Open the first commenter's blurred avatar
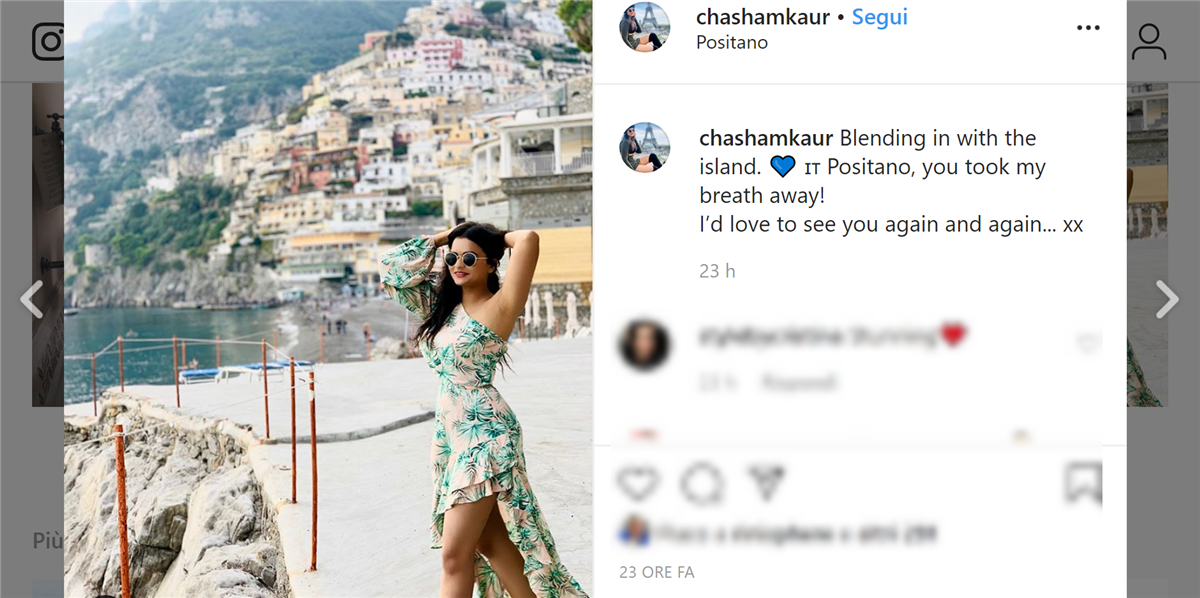1200x598 pixels. (x=645, y=346)
